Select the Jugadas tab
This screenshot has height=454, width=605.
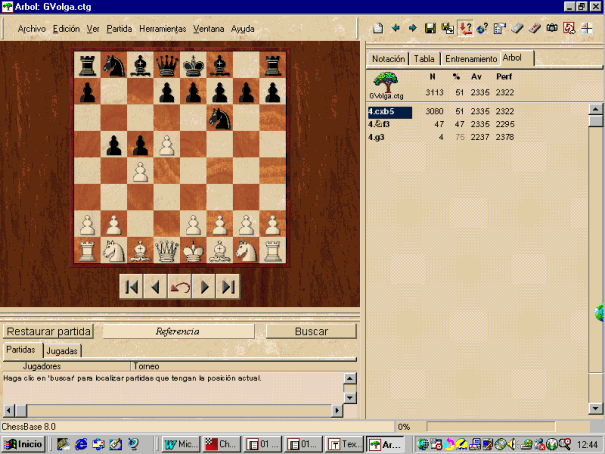64,351
